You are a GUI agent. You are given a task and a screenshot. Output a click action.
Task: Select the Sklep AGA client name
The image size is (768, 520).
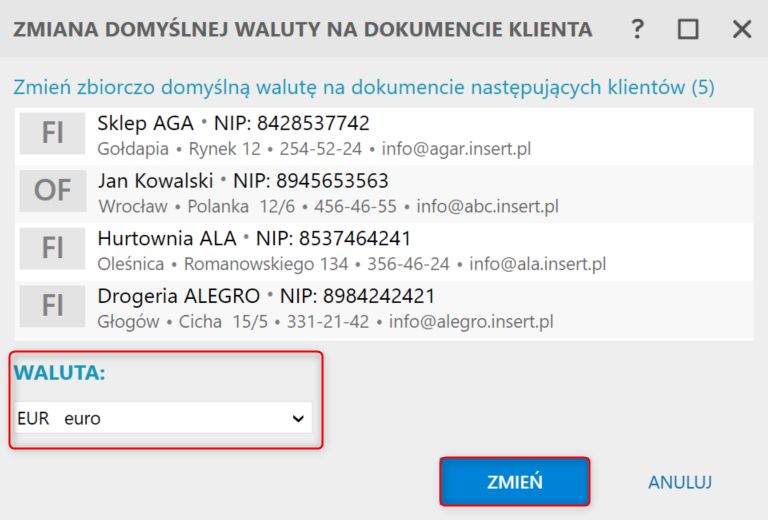(145, 124)
